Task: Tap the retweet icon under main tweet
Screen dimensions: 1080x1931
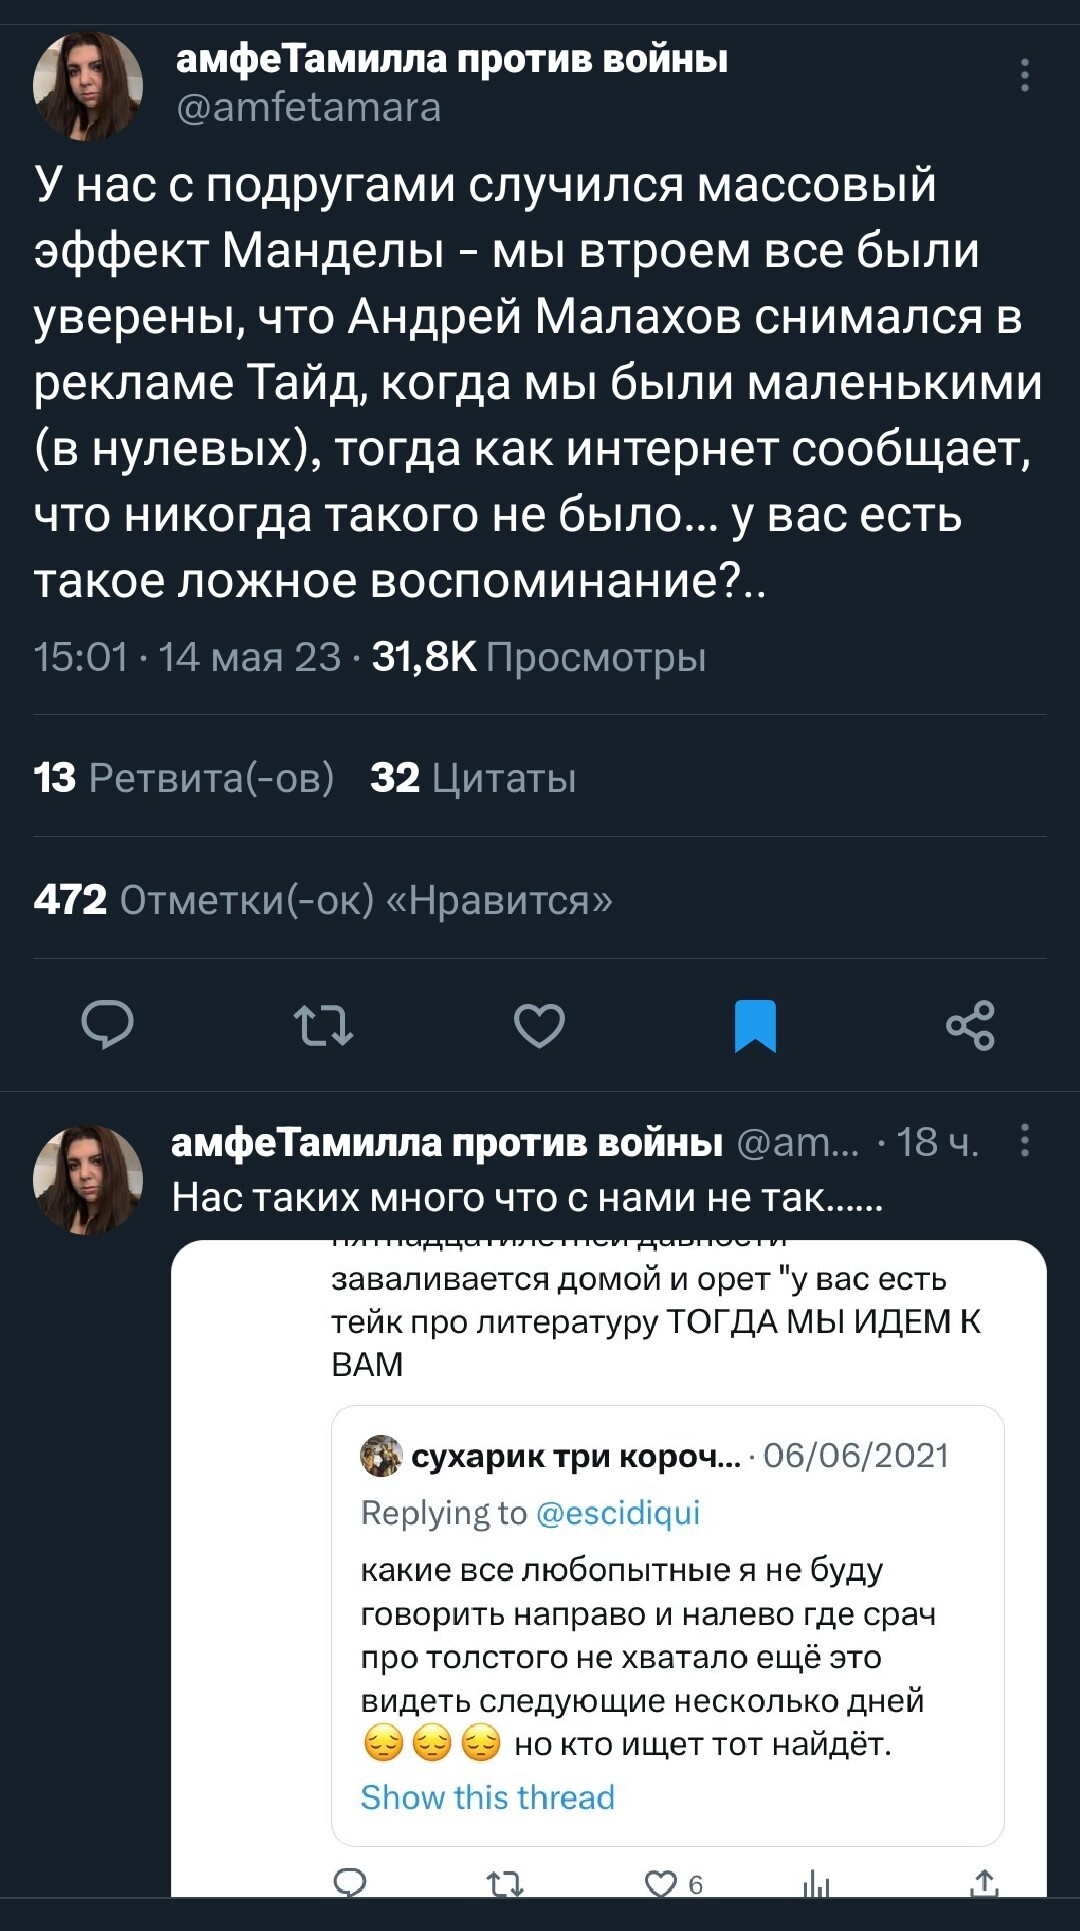Action: tap(323, 1026)
